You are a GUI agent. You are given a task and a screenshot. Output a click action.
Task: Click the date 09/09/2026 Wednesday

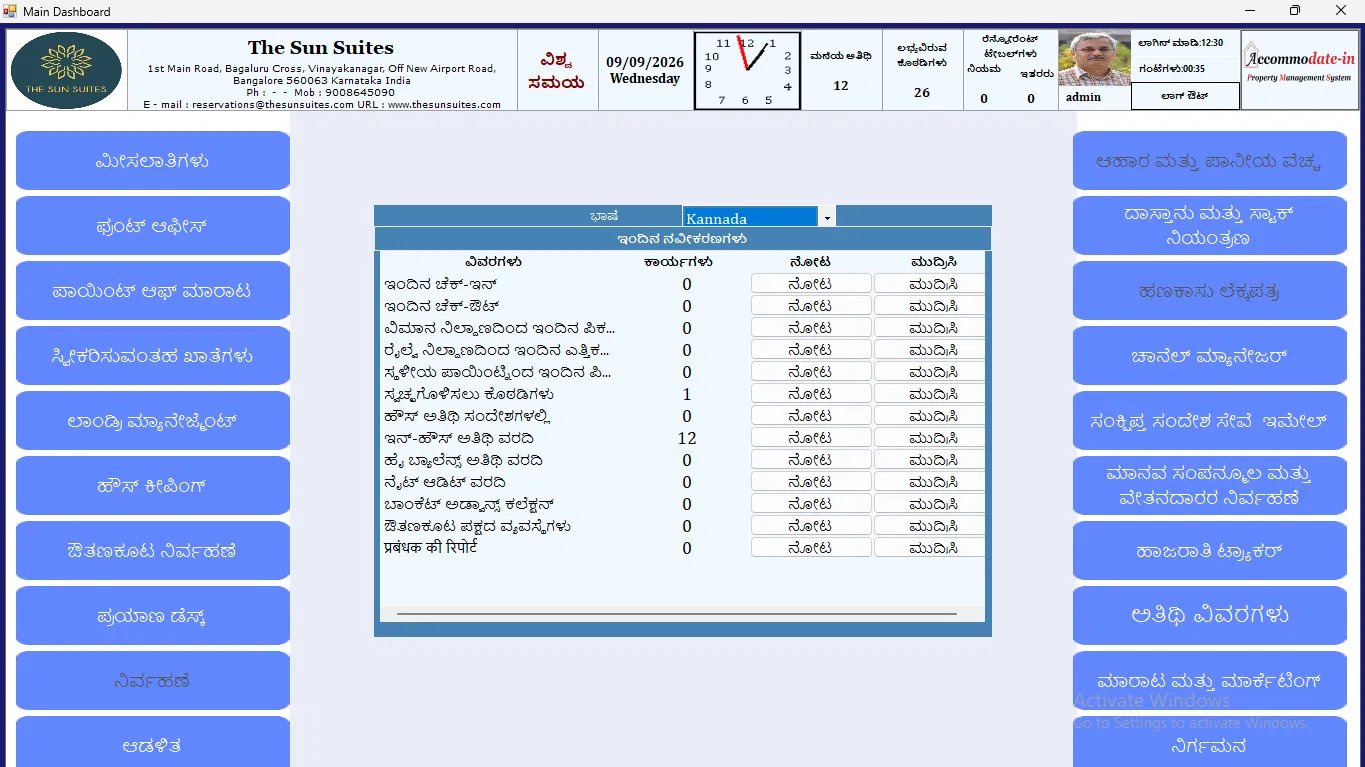pyautogui.click(x=645, y=70)
